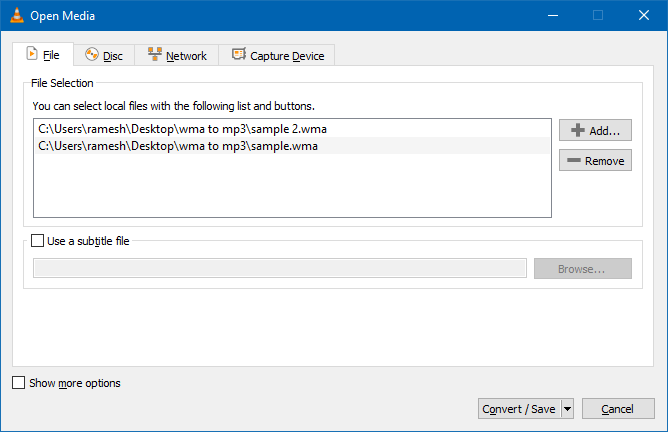The height and width of the screenshot is (432, 668).
Task: Click the Remove button
Action: [595, 161]
